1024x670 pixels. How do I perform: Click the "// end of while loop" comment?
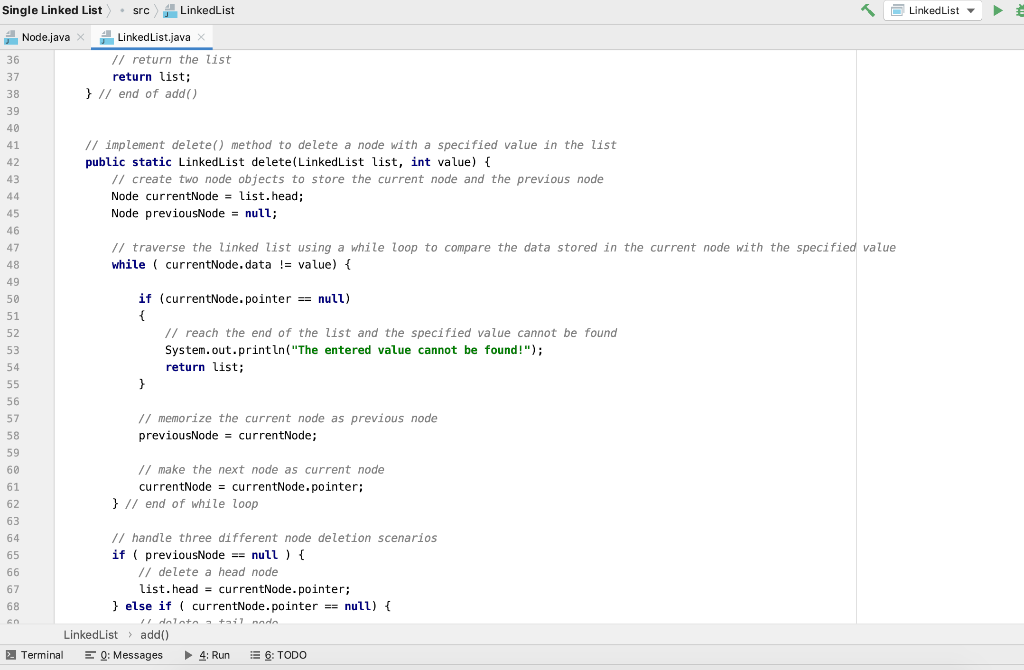point(192,503)
